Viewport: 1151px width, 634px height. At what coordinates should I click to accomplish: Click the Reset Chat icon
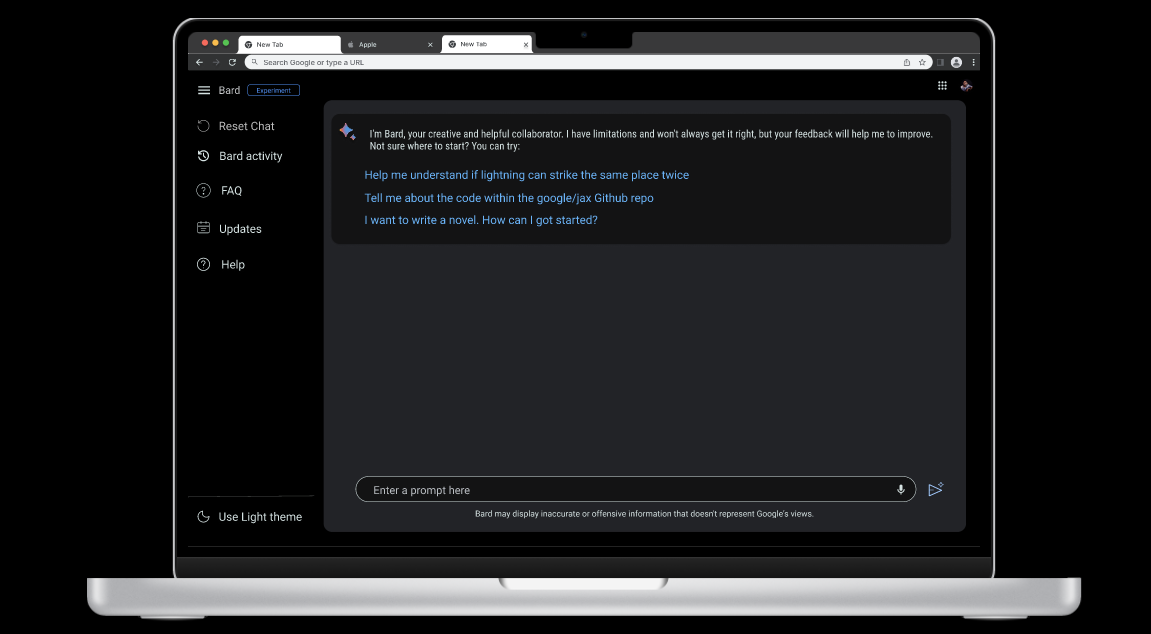coord(203,126)
